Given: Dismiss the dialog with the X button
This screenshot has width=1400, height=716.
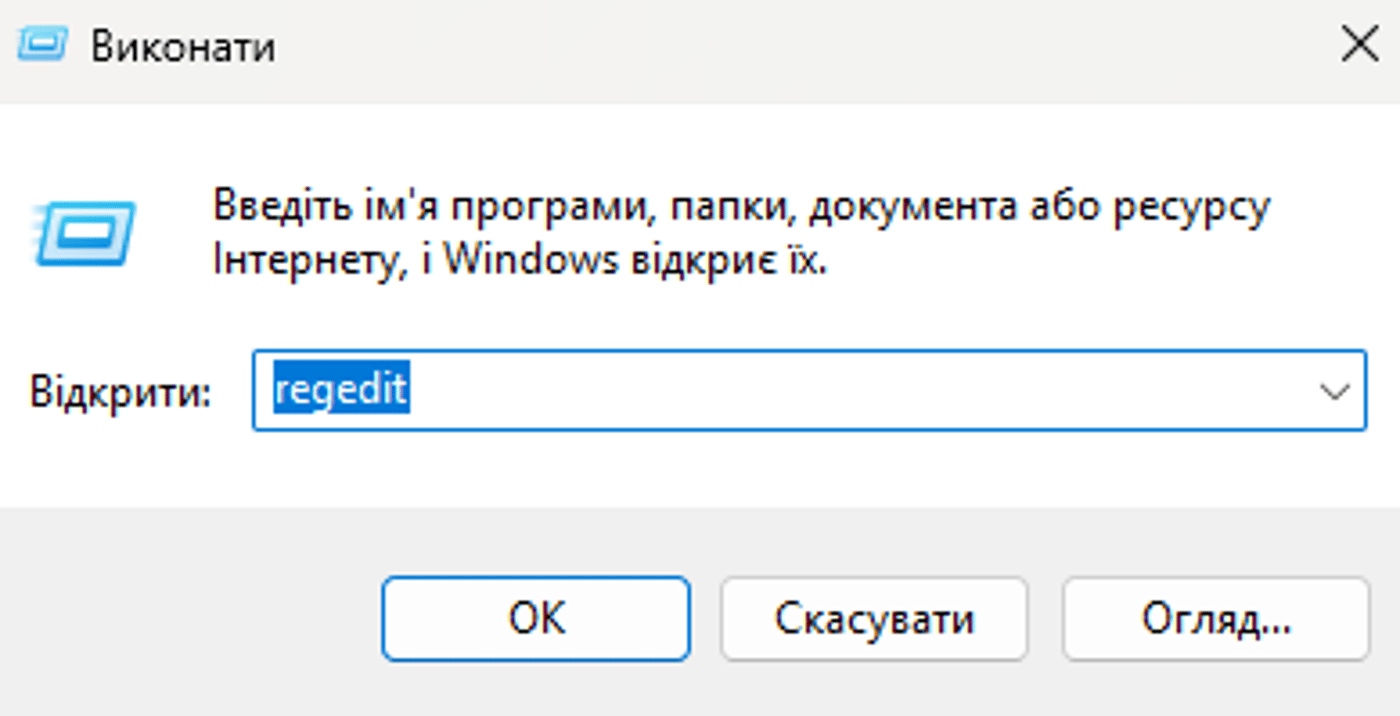Looking at the screenshot, I should point(1360,44).
